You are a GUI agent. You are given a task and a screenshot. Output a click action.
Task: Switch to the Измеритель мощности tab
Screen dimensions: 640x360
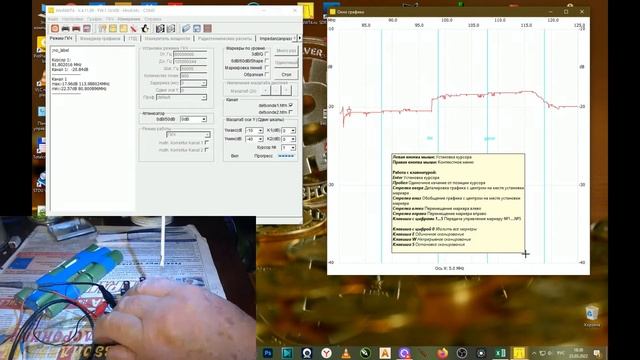coord(167,38)
